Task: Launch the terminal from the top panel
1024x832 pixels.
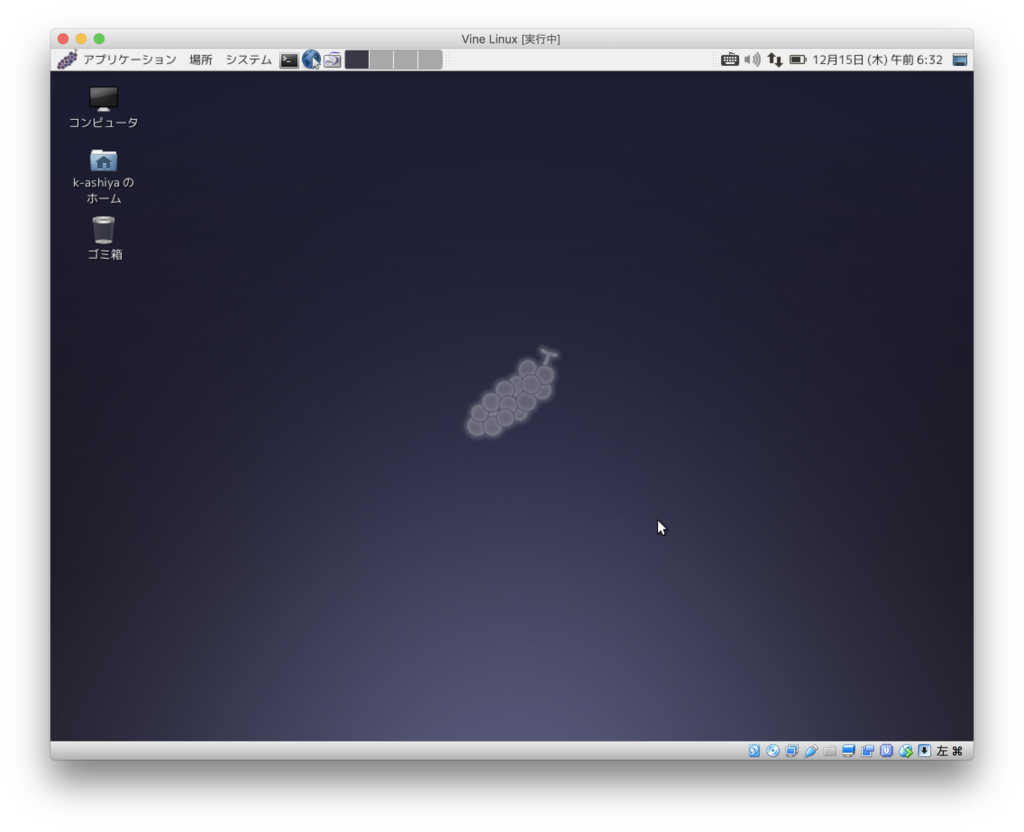Action: [x=289, y=60]
